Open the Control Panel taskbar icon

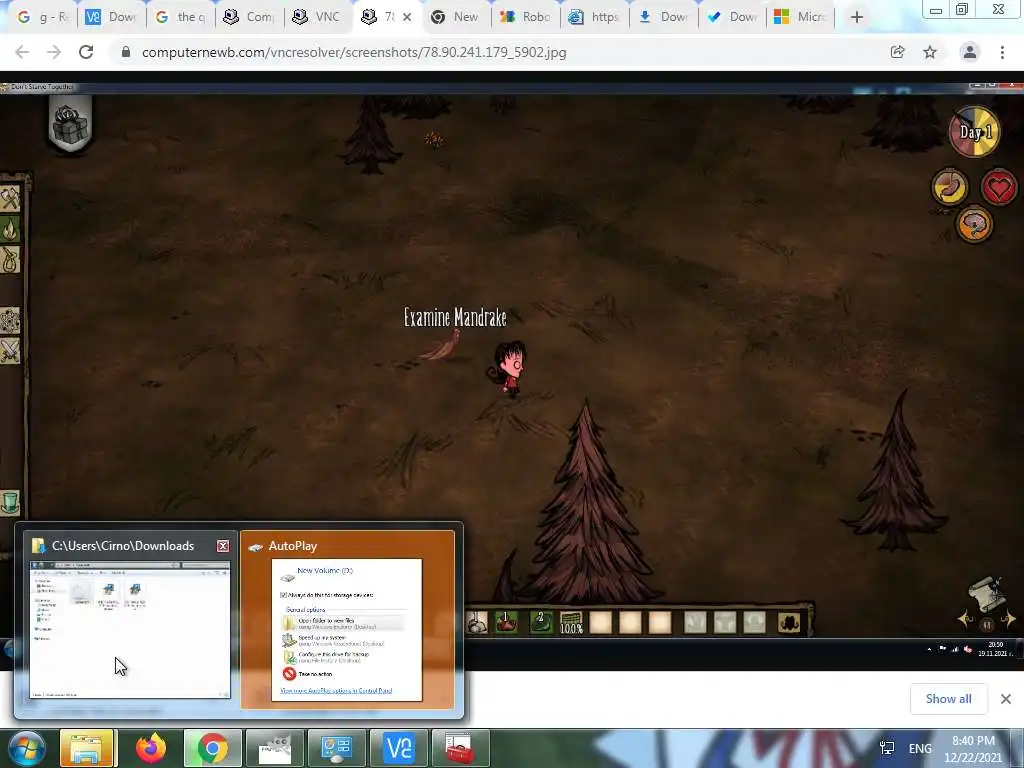tap(336, 748)
